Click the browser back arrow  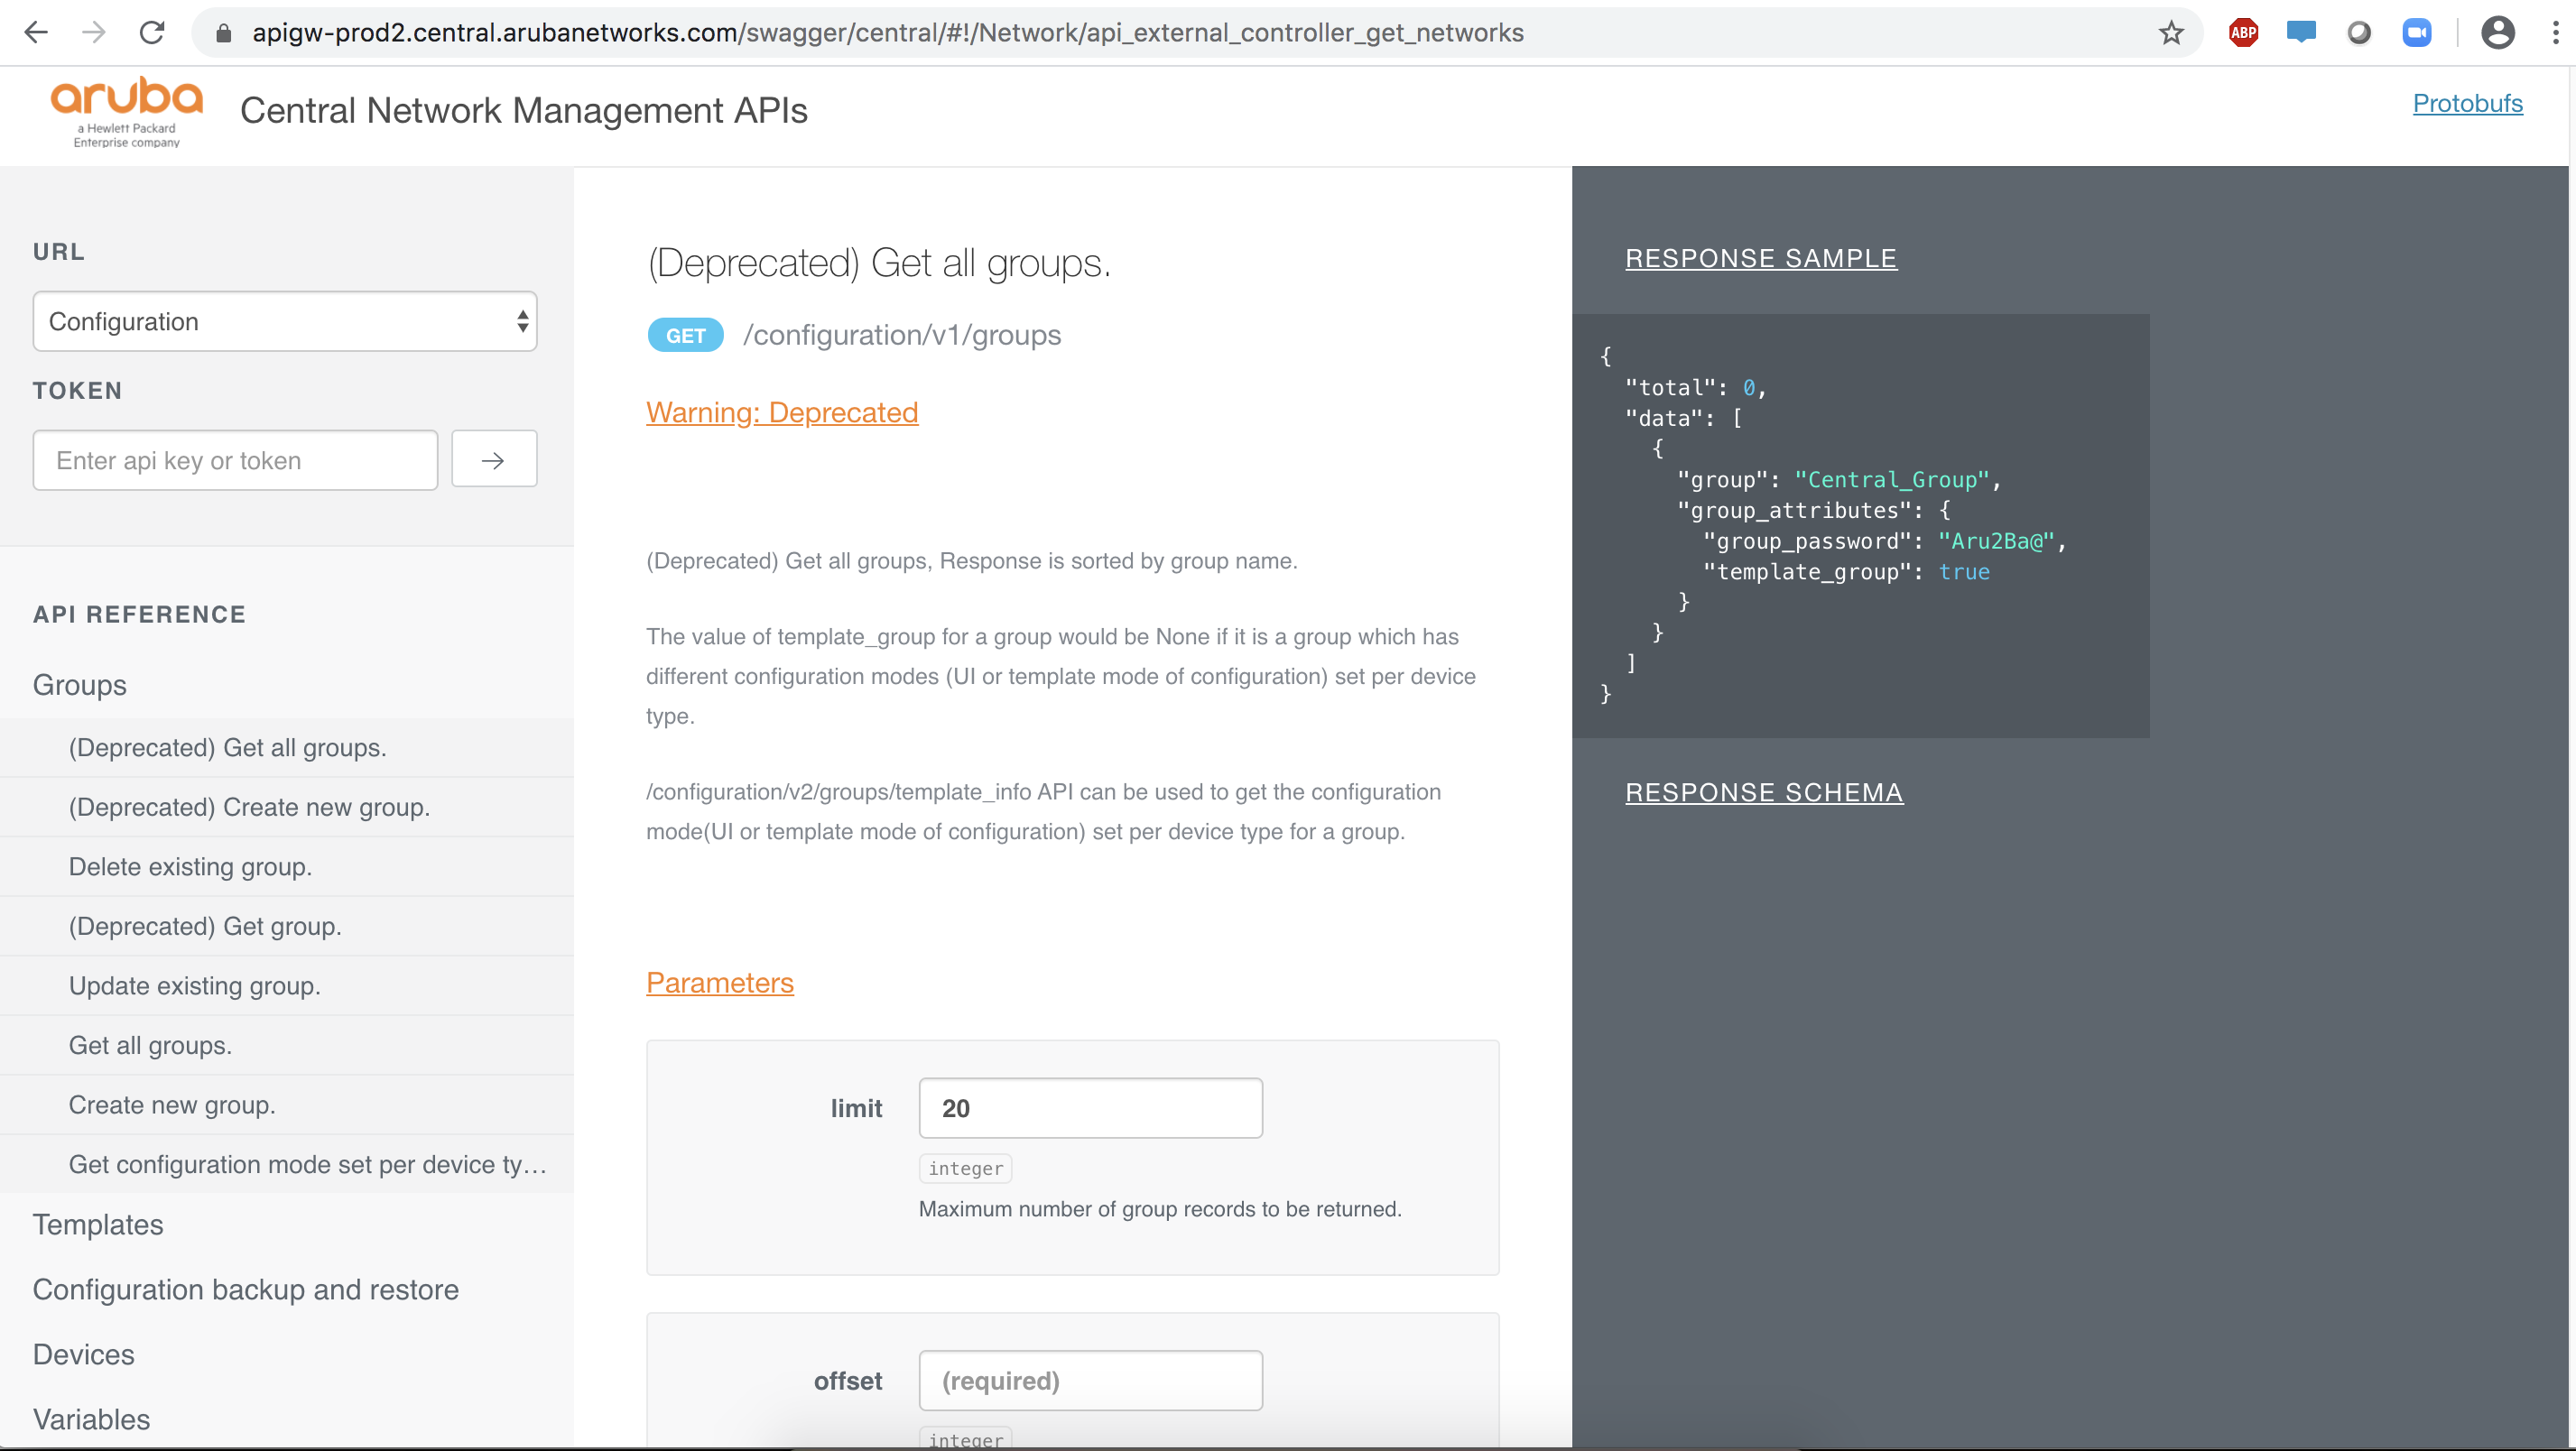36,33
